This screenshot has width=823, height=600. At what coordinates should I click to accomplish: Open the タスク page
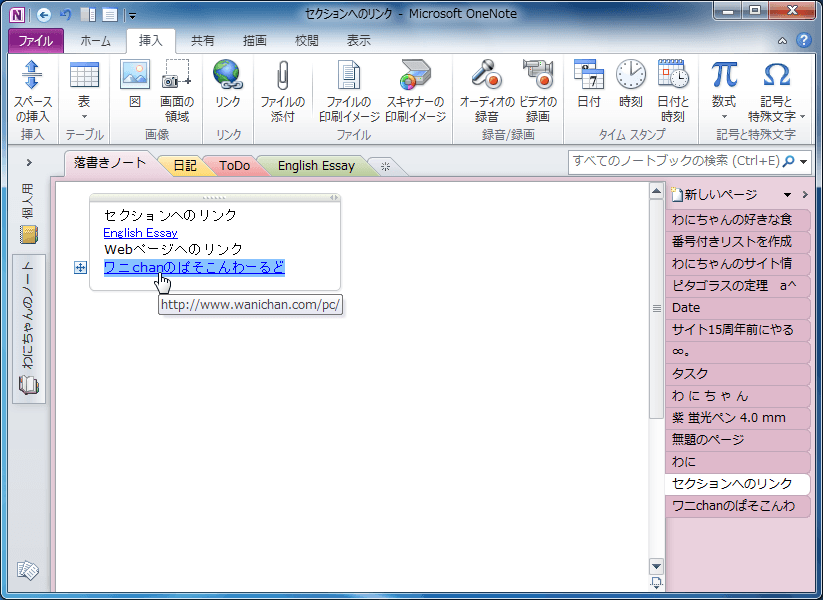point(737,374)
